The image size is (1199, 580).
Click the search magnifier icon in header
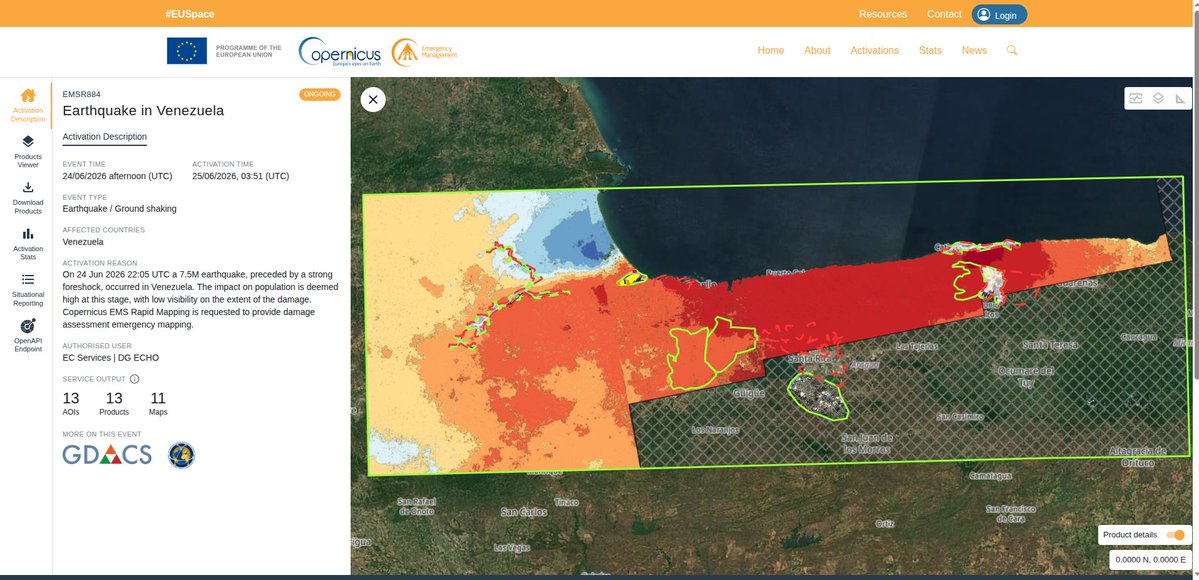[1012, 51]
